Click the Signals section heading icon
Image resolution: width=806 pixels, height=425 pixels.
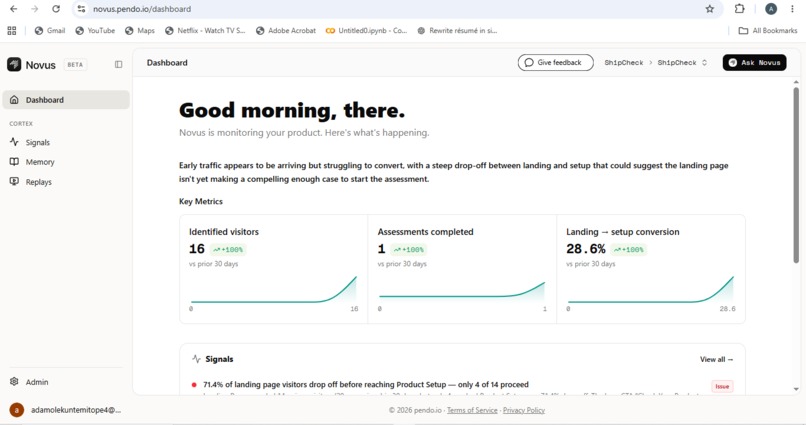196,359
